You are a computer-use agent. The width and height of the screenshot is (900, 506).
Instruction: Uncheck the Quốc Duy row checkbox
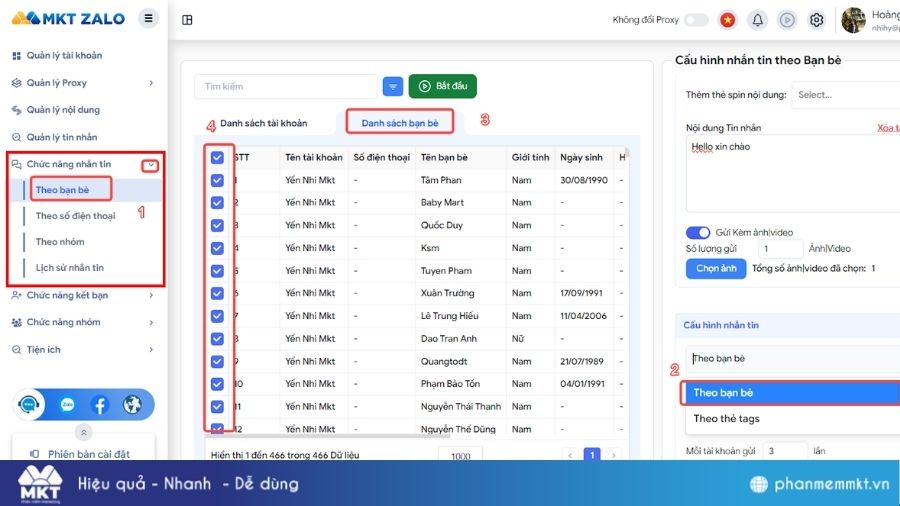[217, 225]
